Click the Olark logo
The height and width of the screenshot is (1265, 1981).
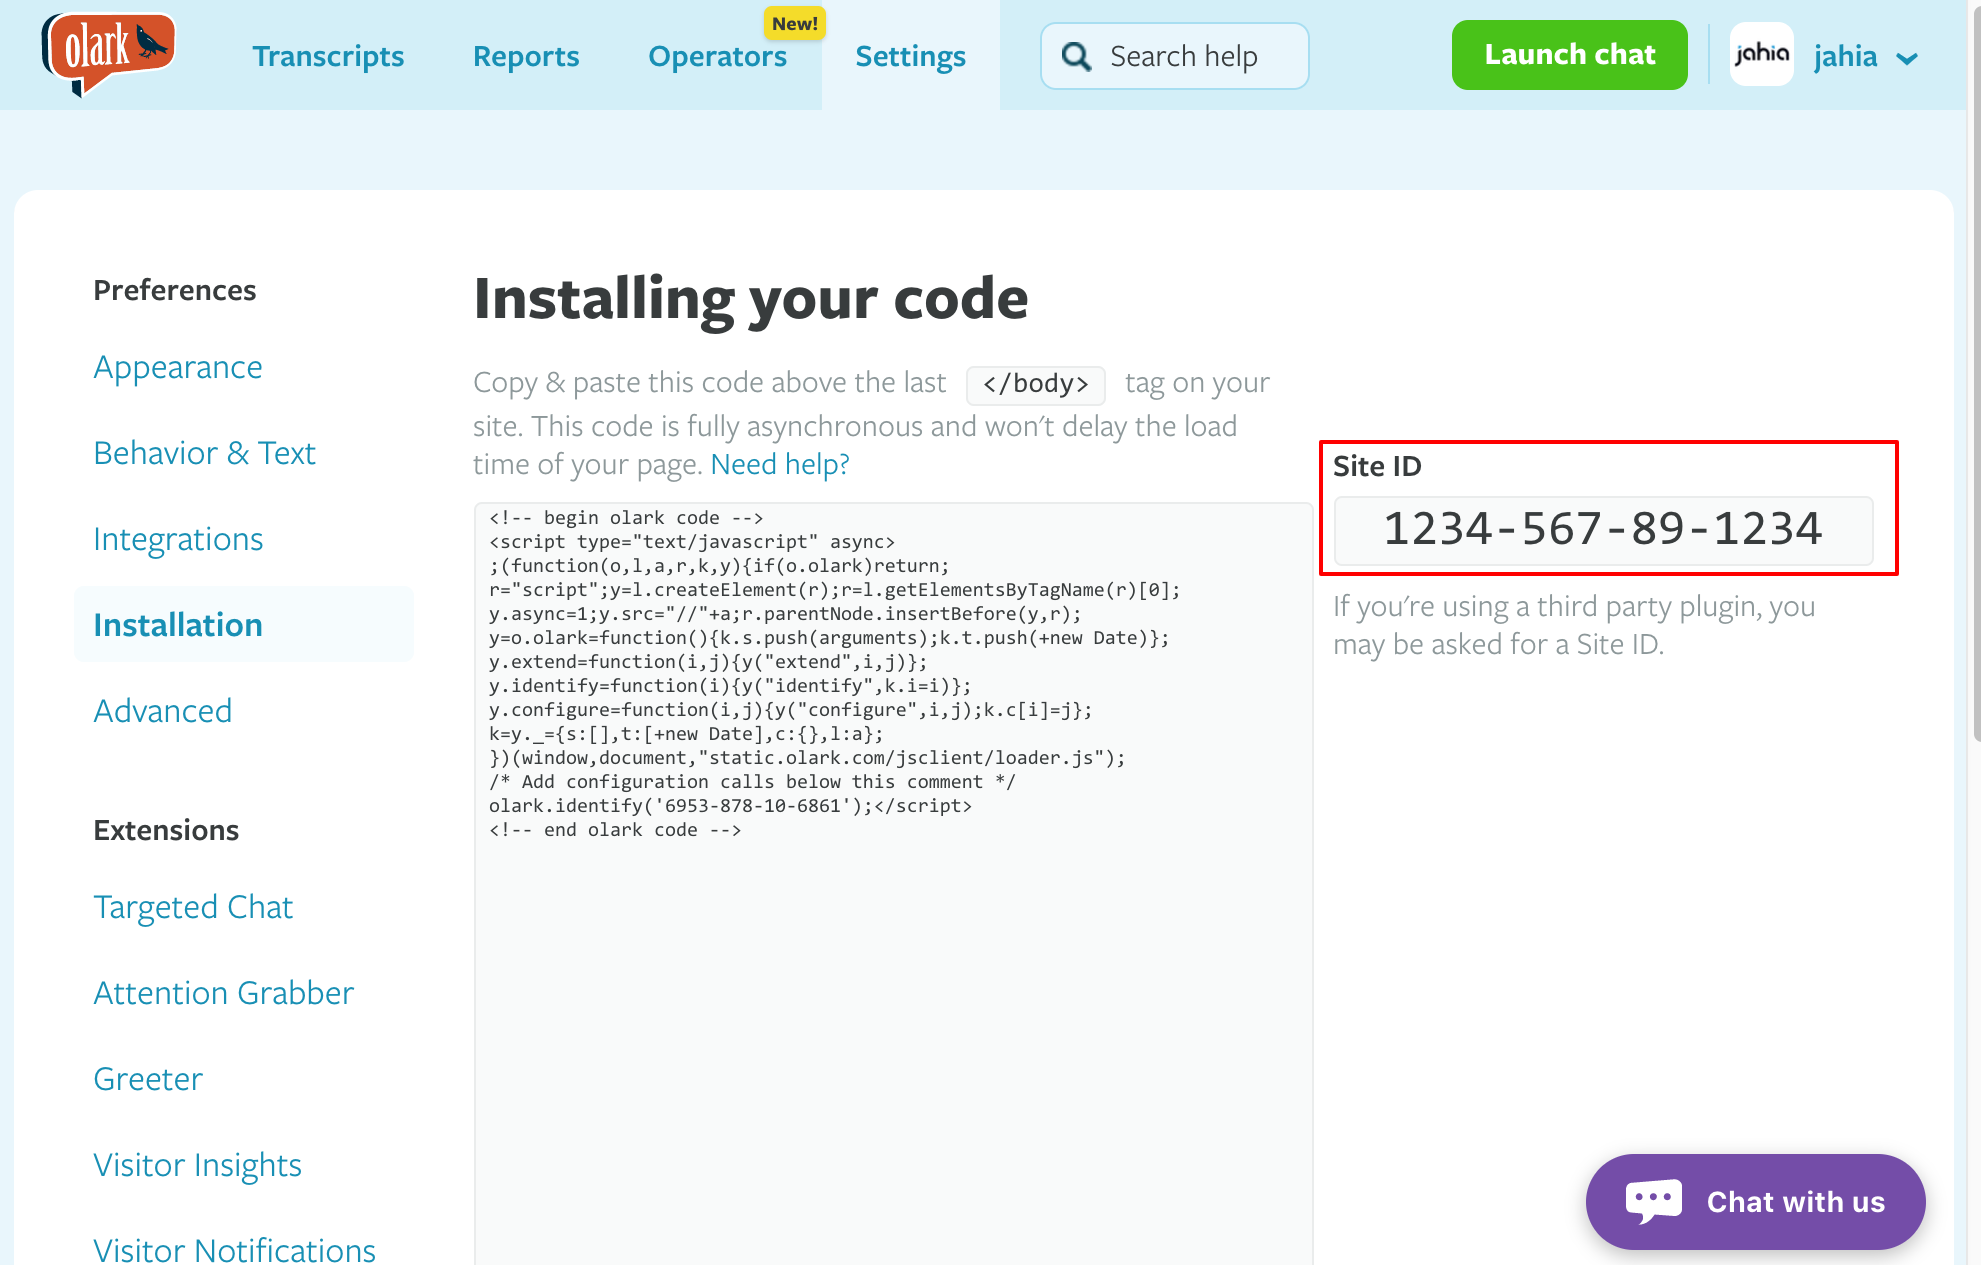pyautogui.click(x=108, y=54)
